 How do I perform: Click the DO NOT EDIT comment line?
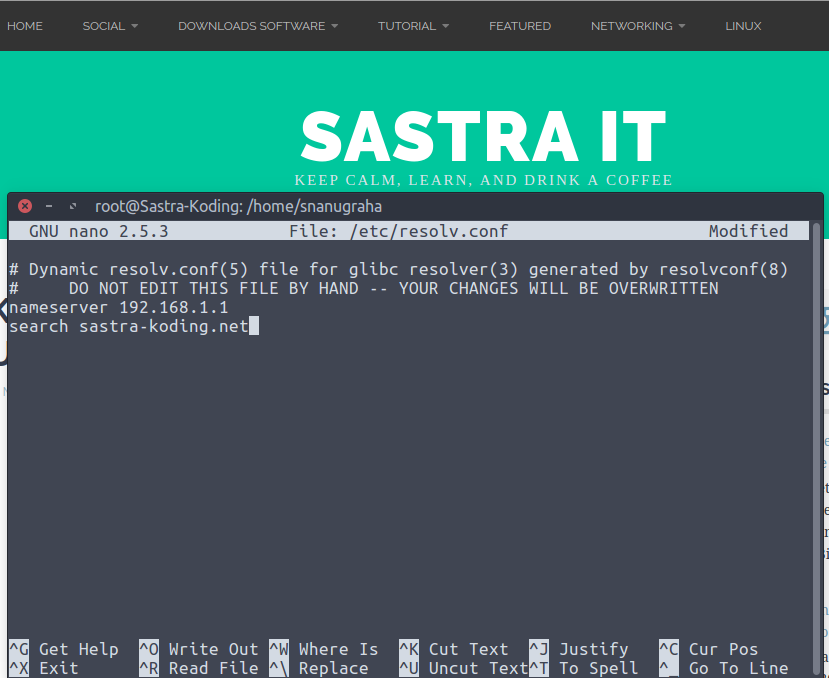(364, 288)
